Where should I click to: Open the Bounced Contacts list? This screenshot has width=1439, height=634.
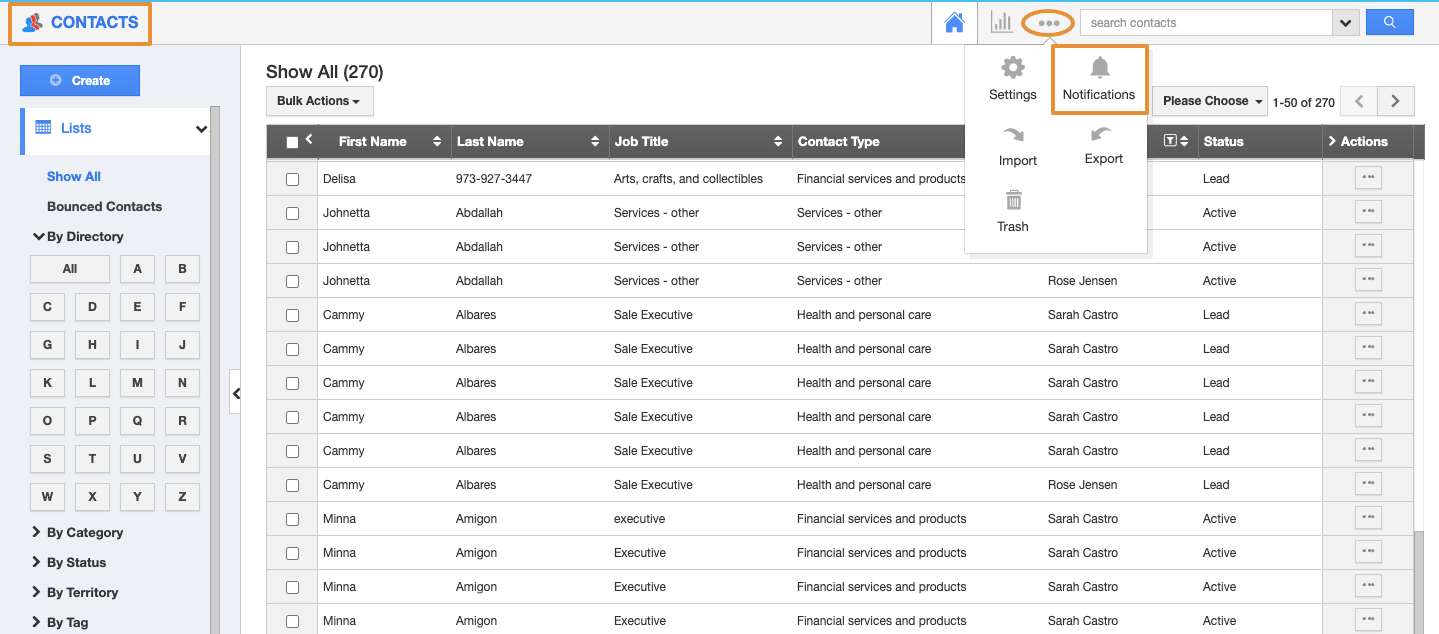(104, 207)
